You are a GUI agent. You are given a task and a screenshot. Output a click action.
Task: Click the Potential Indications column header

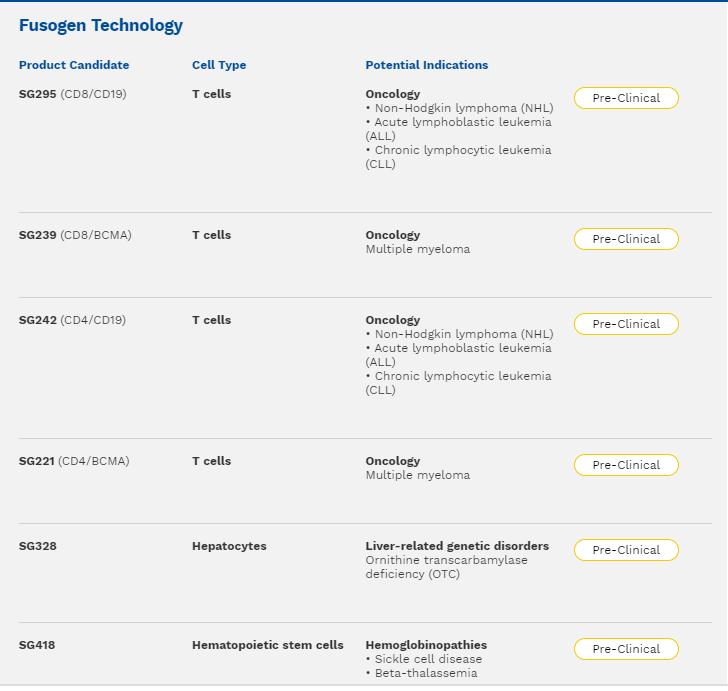pos(427,65)
